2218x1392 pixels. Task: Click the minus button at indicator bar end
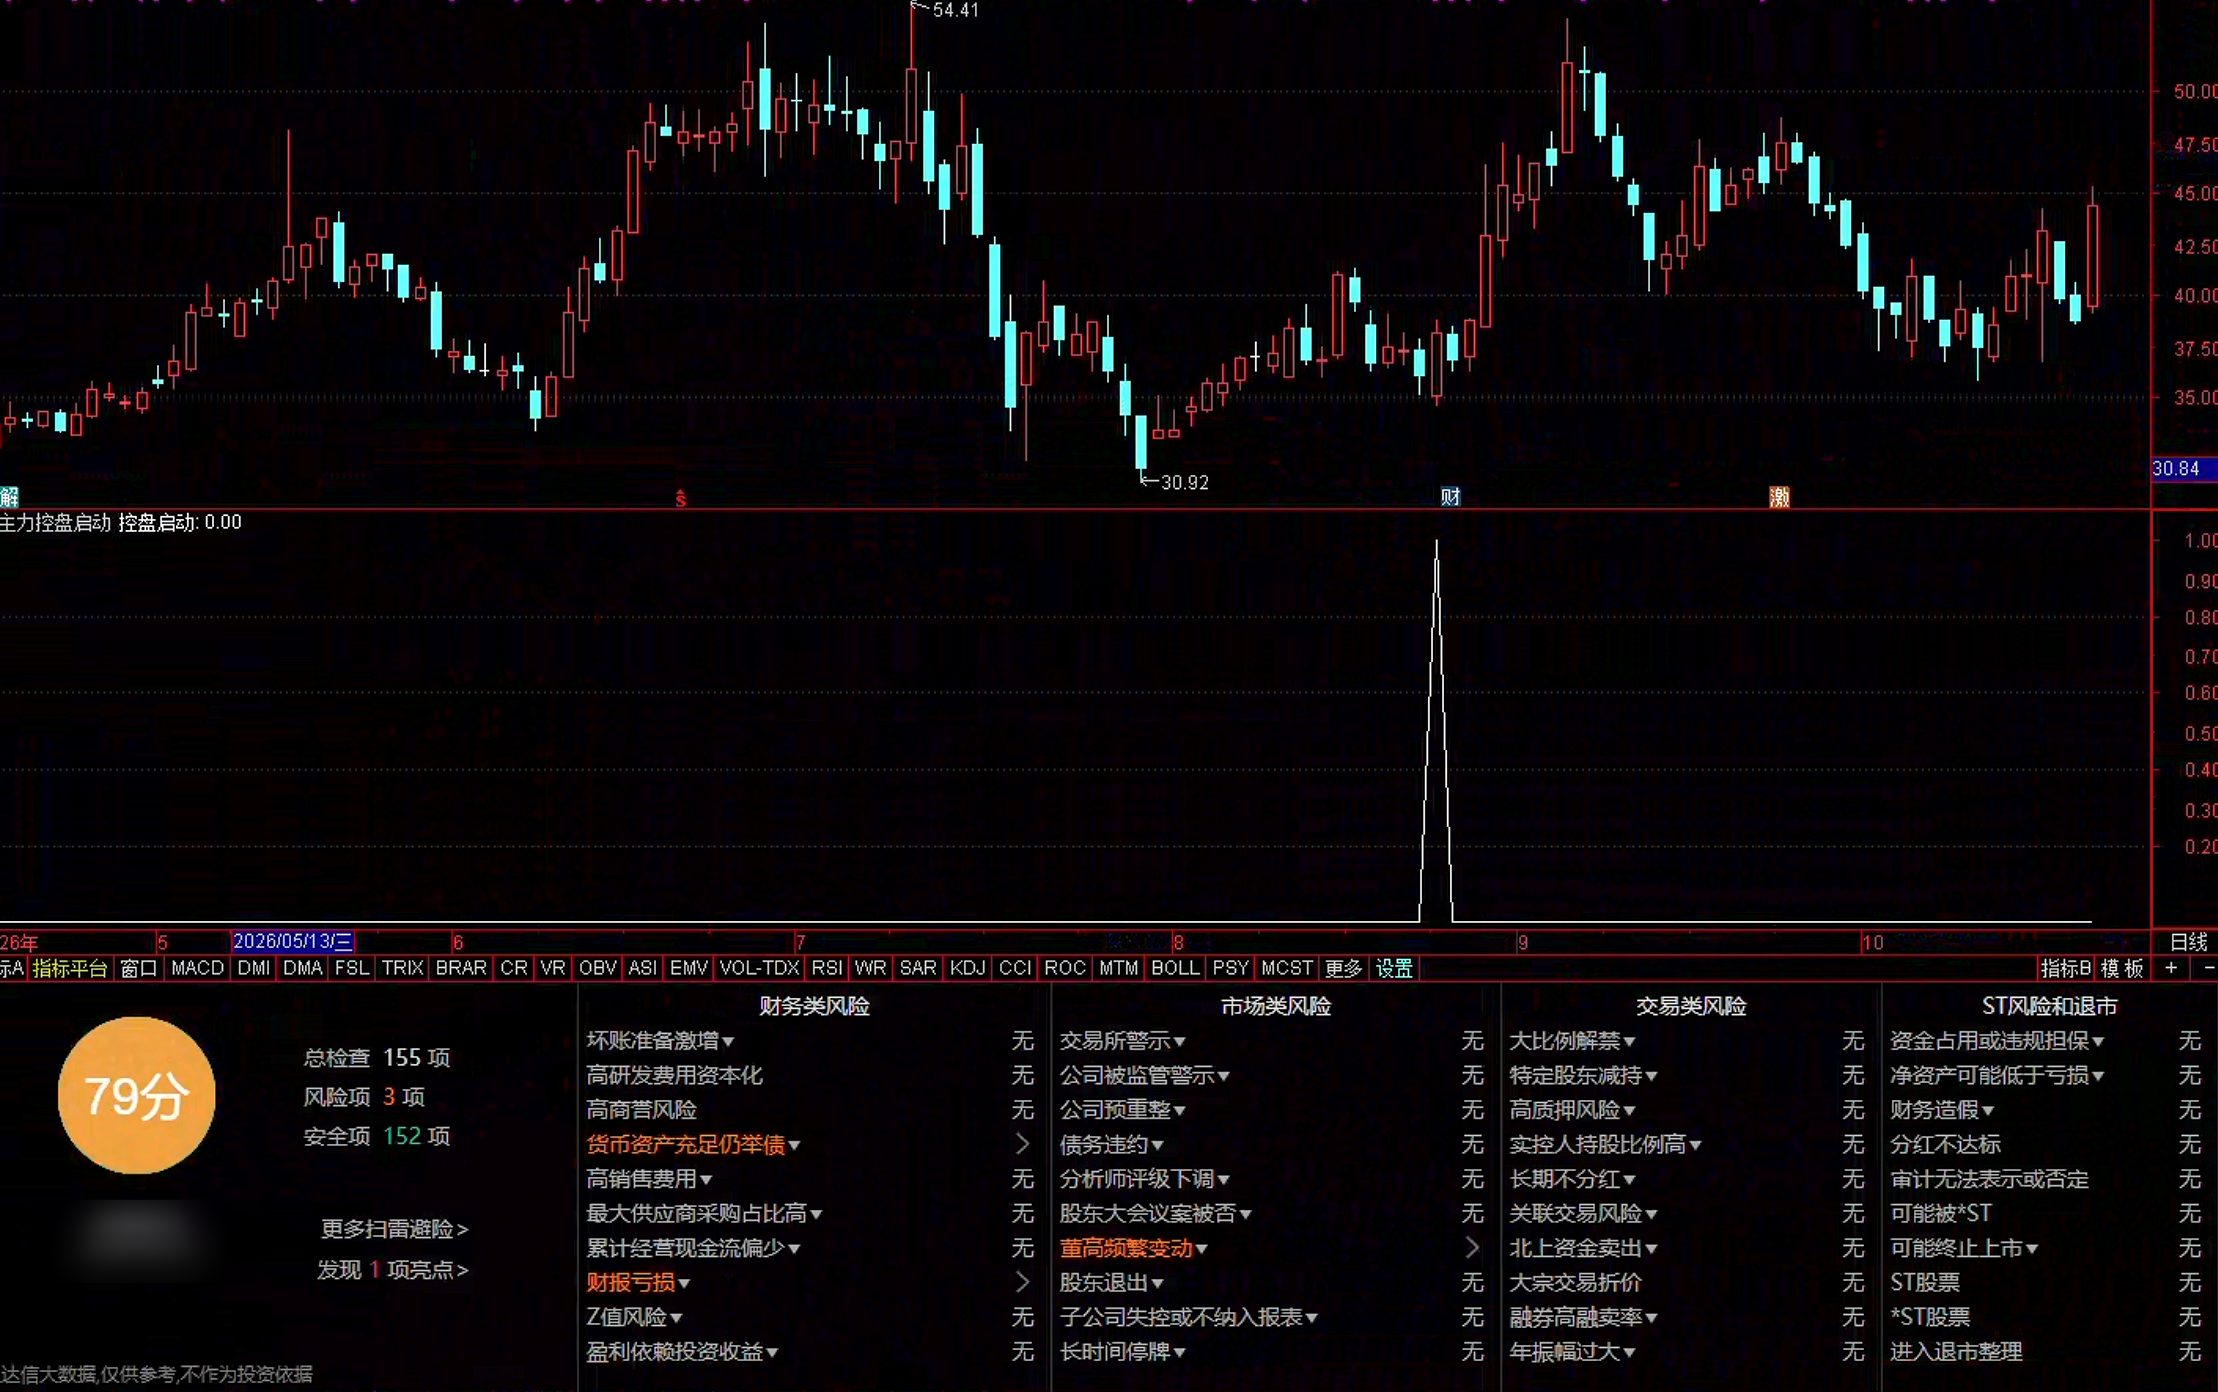click(2208, 968)
